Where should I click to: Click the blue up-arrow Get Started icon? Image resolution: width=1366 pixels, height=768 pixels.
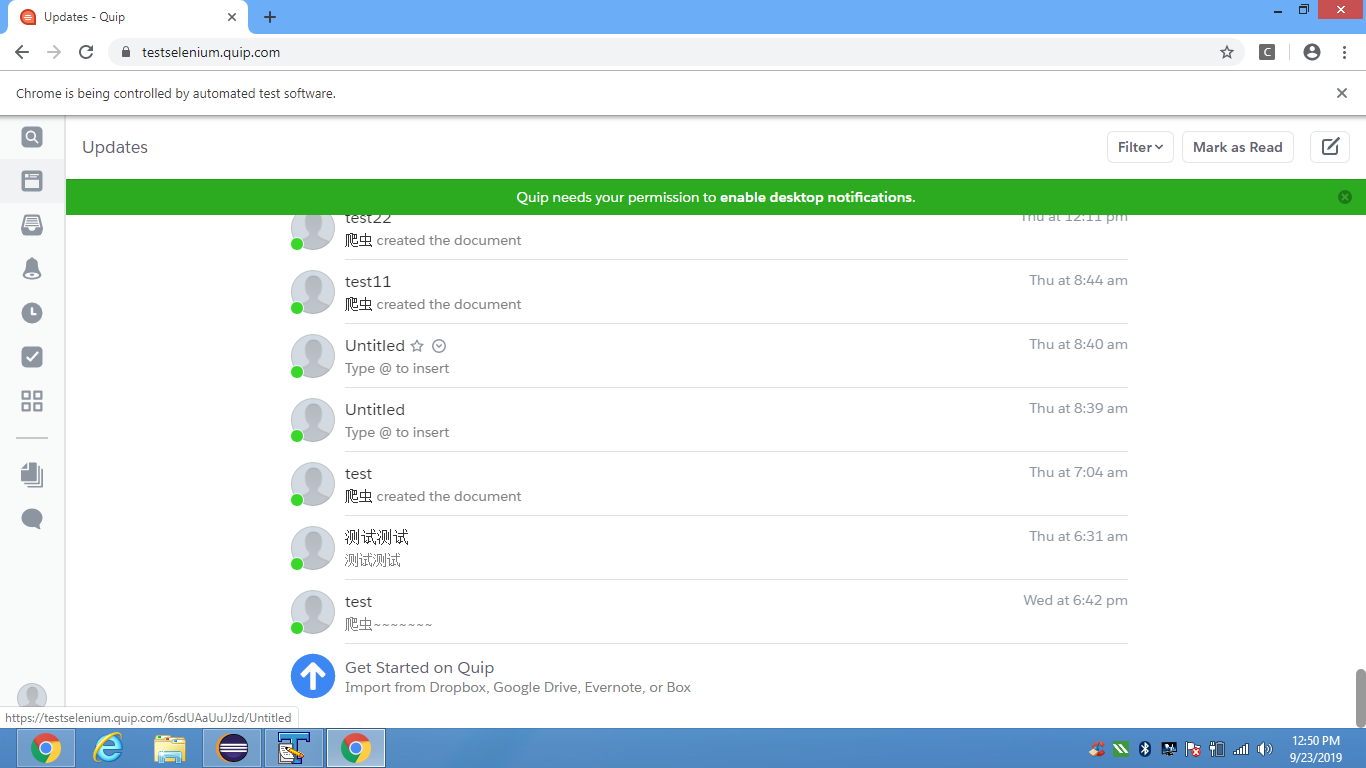[x=313, y=676]
